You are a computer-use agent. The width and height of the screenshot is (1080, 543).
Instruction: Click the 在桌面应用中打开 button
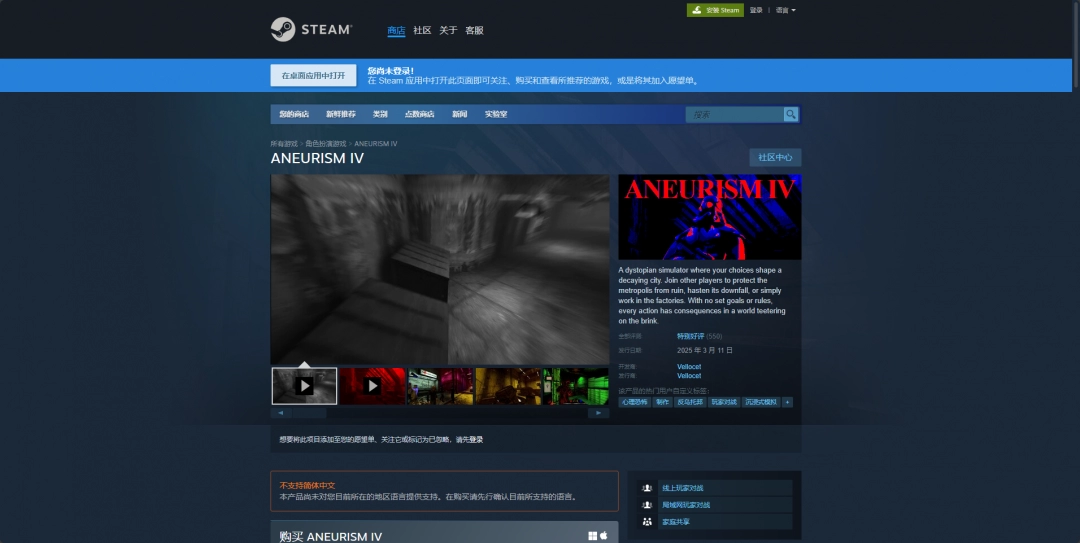coord(313,75)
